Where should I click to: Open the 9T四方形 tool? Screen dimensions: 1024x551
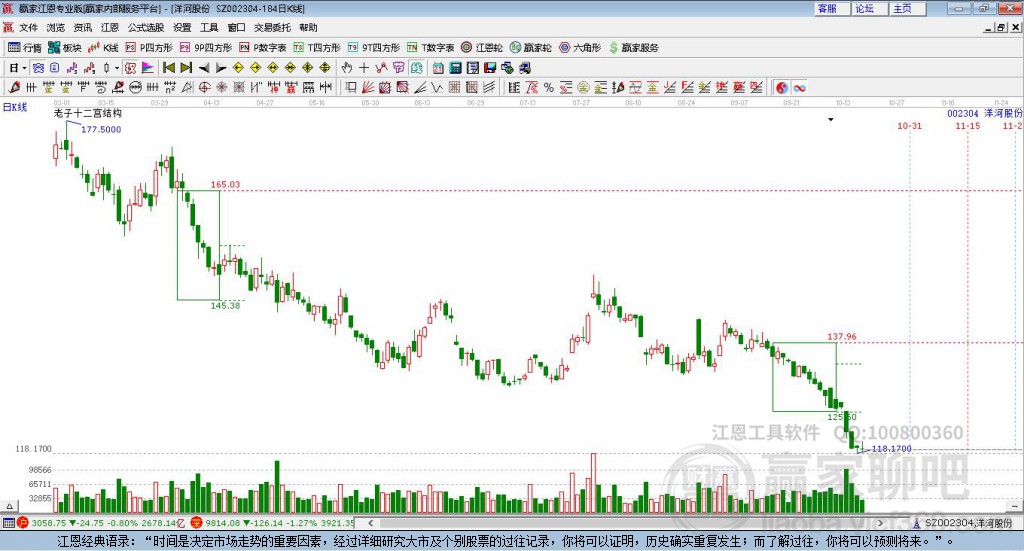pos(374,48)
